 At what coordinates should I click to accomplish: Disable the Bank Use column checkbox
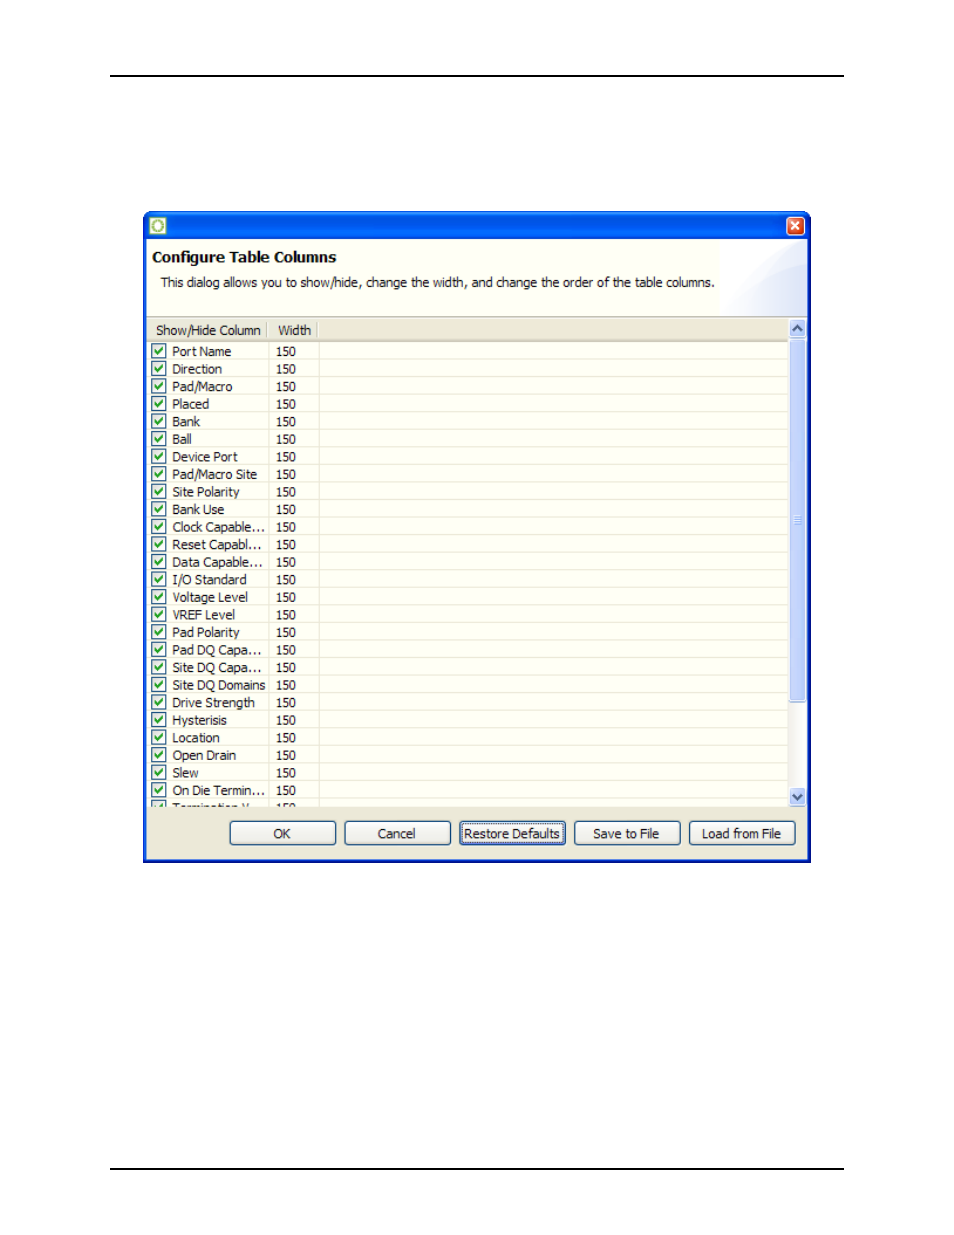[159, 509]
